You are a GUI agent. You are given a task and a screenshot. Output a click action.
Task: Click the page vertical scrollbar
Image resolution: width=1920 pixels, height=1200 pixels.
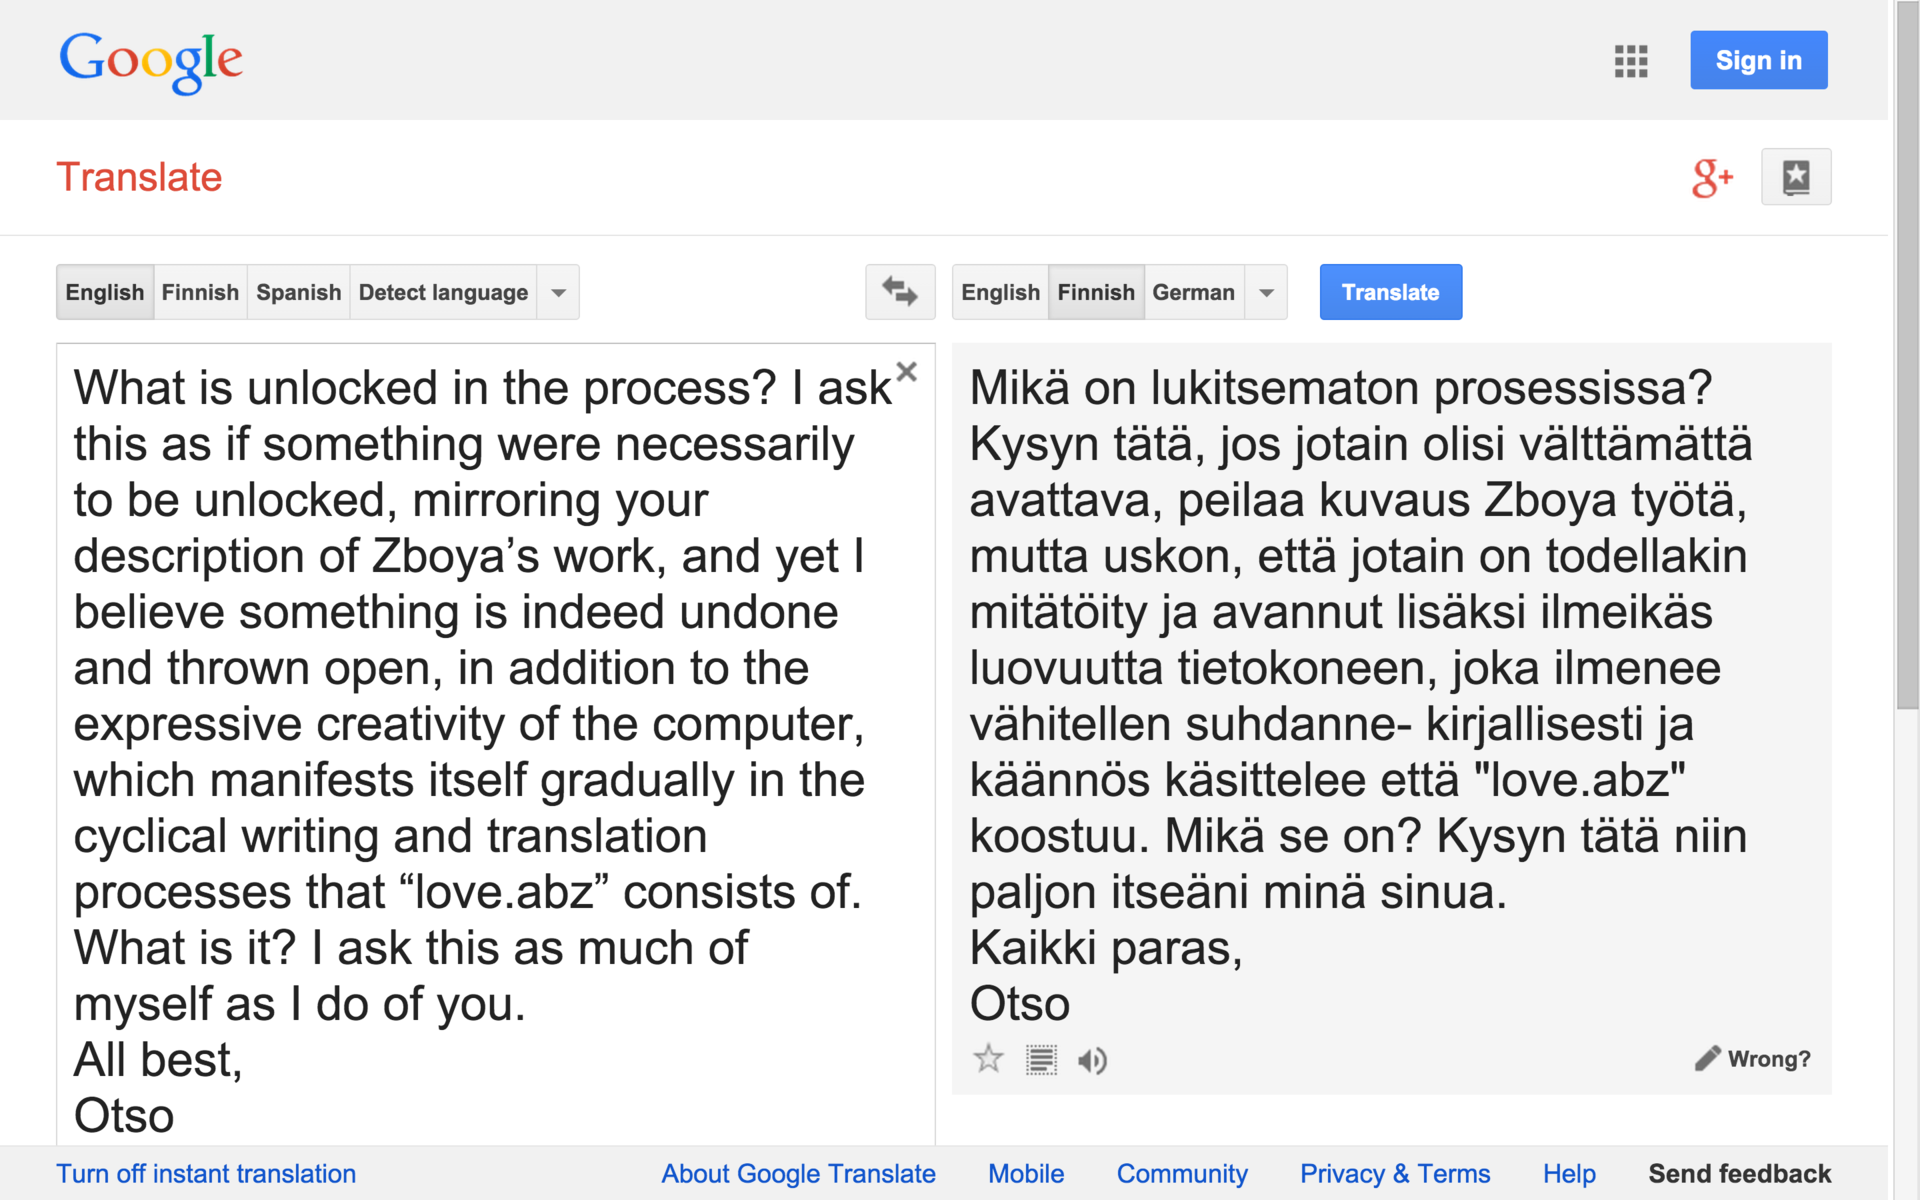pyautogui.click(x=1906, y=400)
